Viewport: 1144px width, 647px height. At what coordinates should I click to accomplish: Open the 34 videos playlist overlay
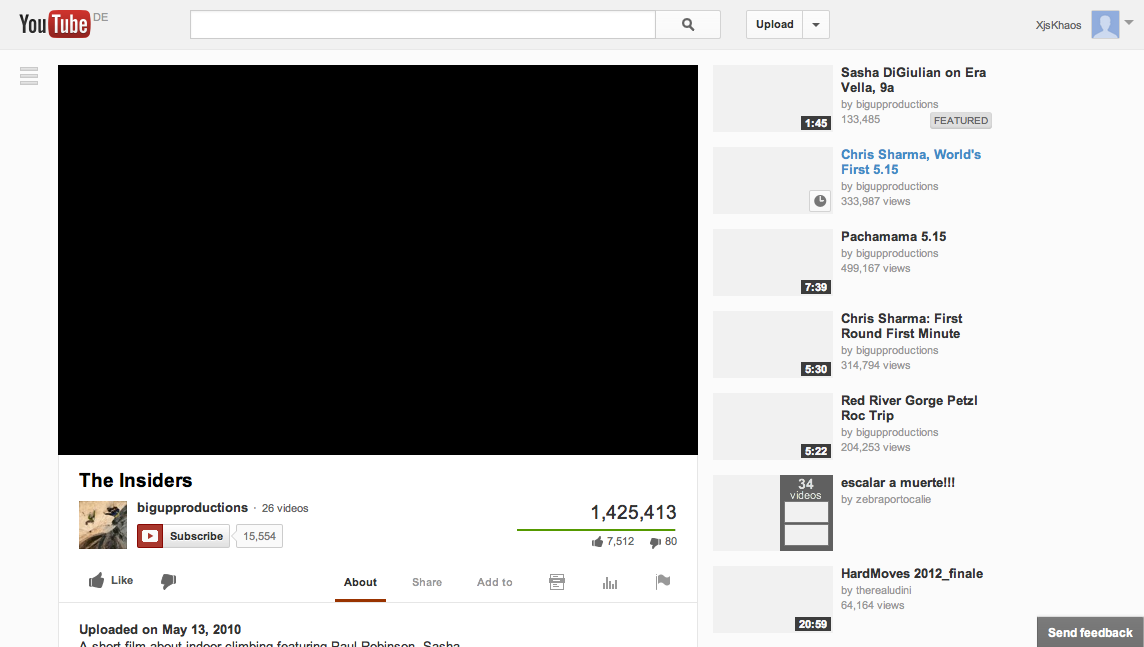click(805, 513)
